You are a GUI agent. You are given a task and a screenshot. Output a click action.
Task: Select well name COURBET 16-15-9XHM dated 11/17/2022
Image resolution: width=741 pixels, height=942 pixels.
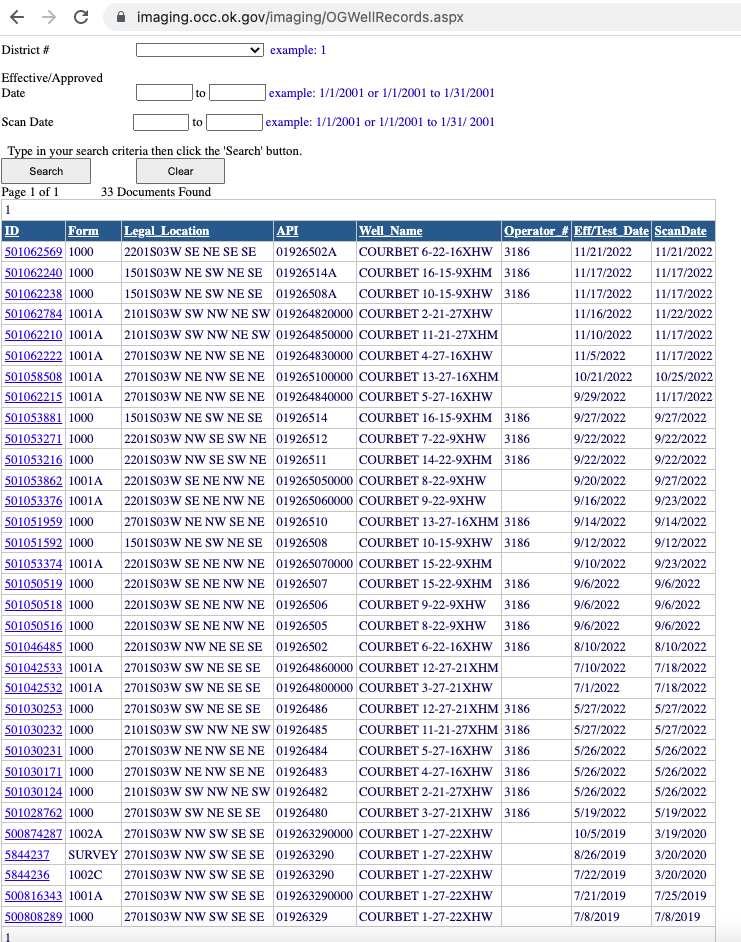tap(425, 273)
